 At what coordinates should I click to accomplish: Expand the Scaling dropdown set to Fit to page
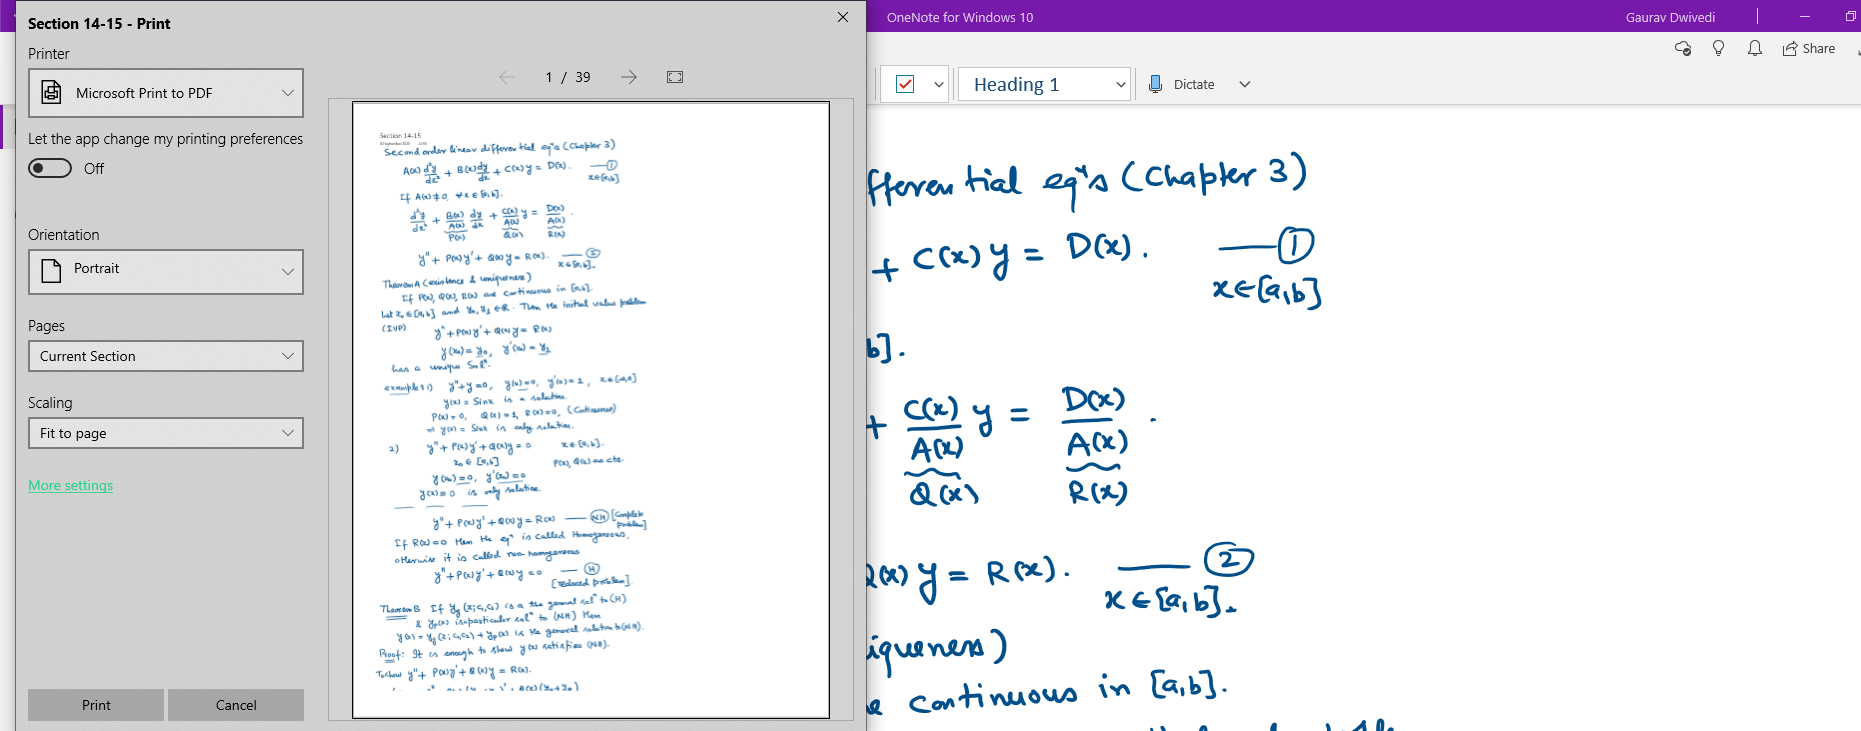166,433
